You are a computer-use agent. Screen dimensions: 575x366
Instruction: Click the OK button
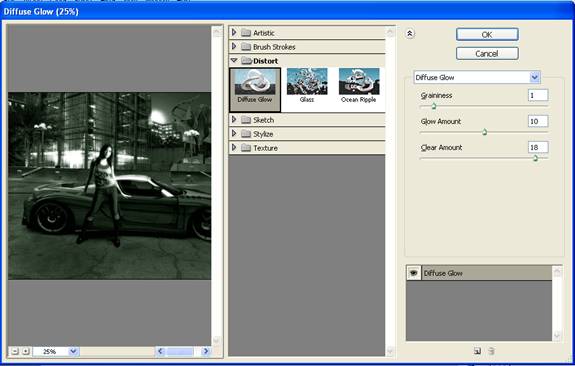click(x=487, y=34)
